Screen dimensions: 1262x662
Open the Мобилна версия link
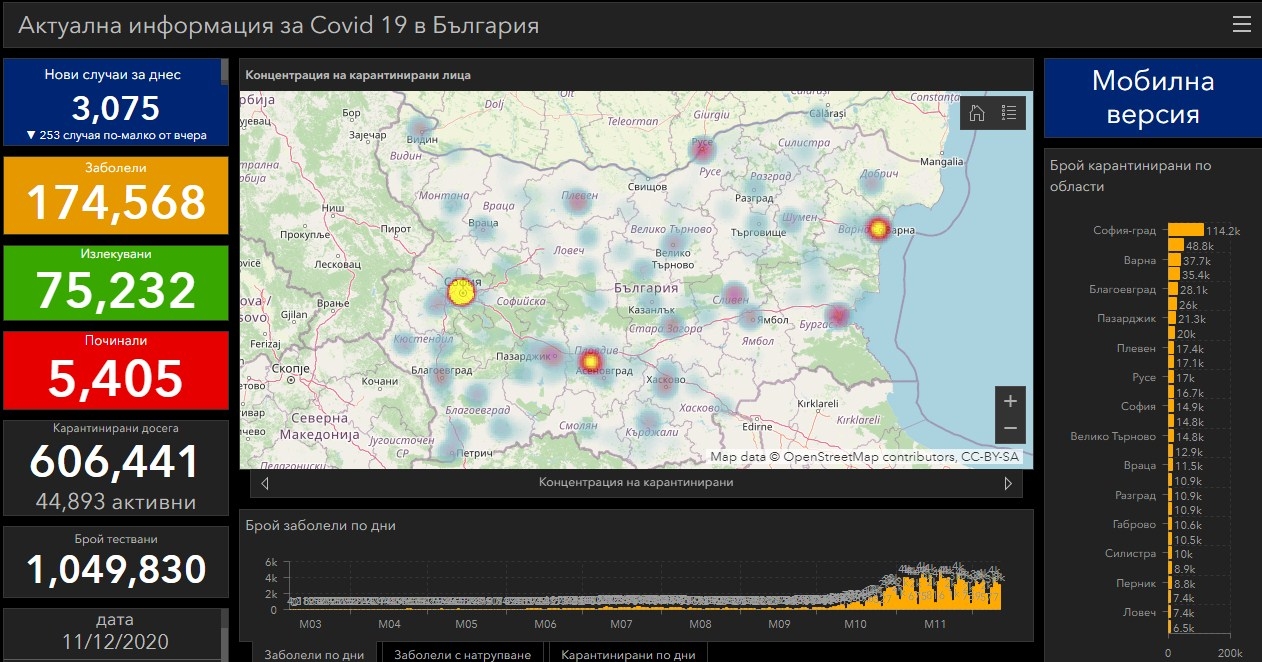coord(1152,97)
